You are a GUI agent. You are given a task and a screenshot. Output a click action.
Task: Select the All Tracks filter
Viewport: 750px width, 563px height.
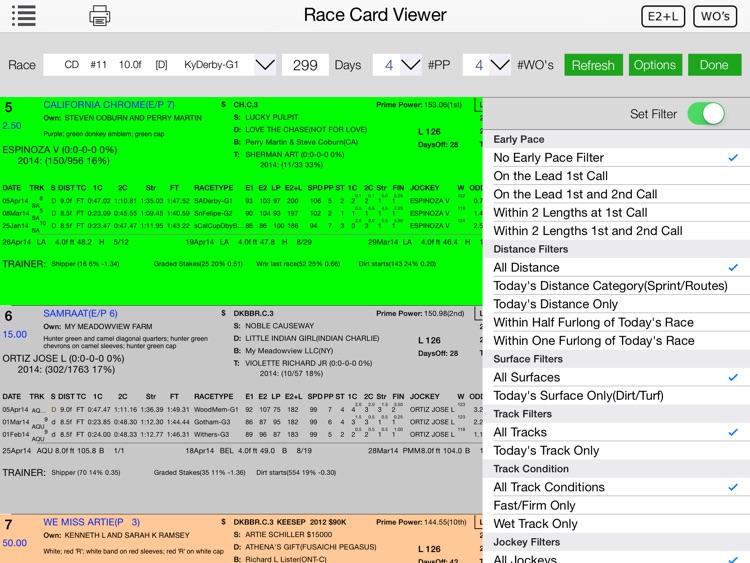[616, 432]
